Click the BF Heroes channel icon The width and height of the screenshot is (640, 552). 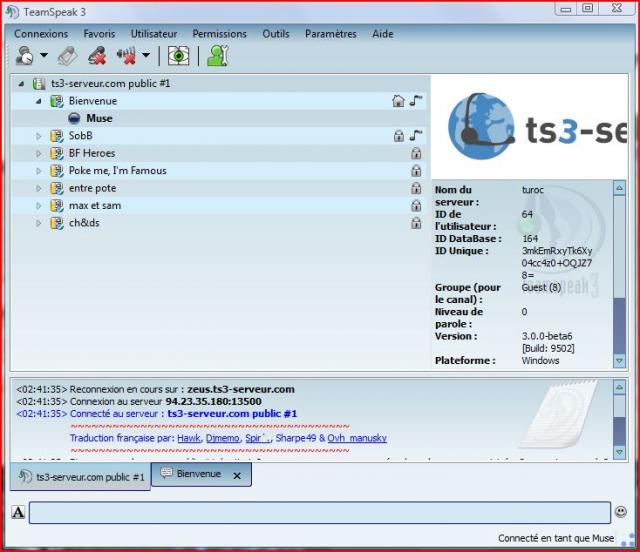pos(57,154)
